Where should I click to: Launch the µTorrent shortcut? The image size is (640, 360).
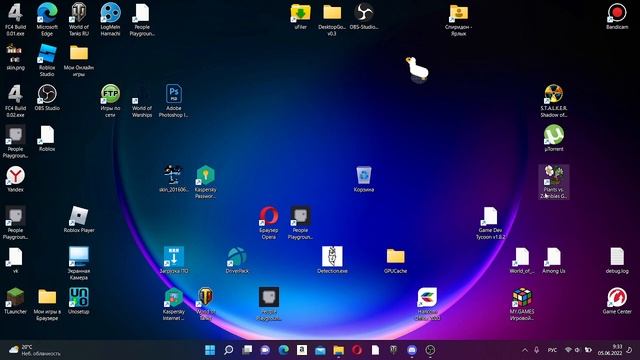point(553,138)
